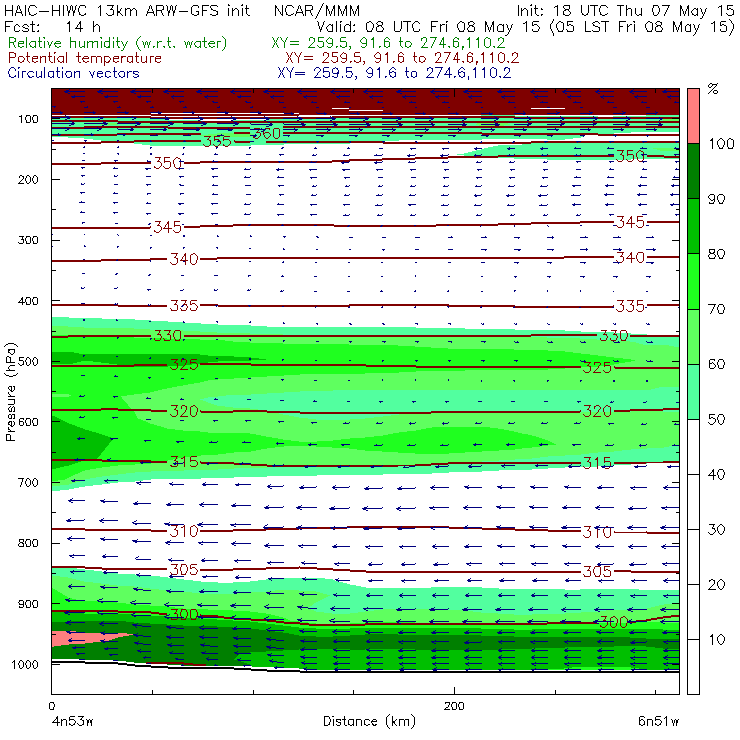Click the colorbar '50' tick label

[x=716, y=420]
